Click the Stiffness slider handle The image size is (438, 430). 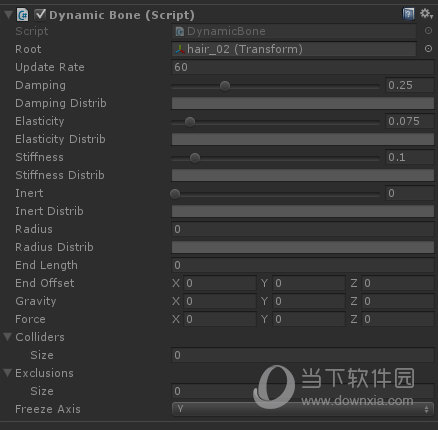pos(195,158)
